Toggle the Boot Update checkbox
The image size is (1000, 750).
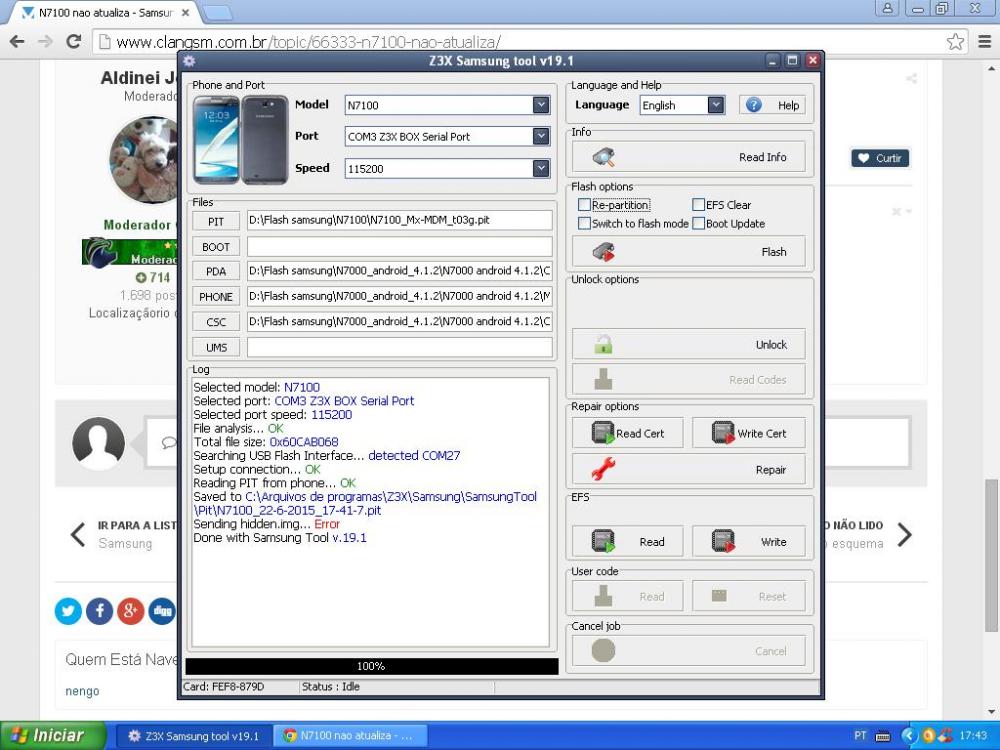[x=698, y=223]
